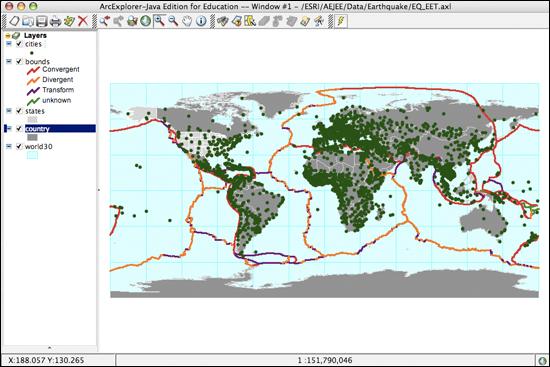The image size is (550, 367).
Task: Click the arrow at the layer panel's bottom
Action: pos(49,348)
